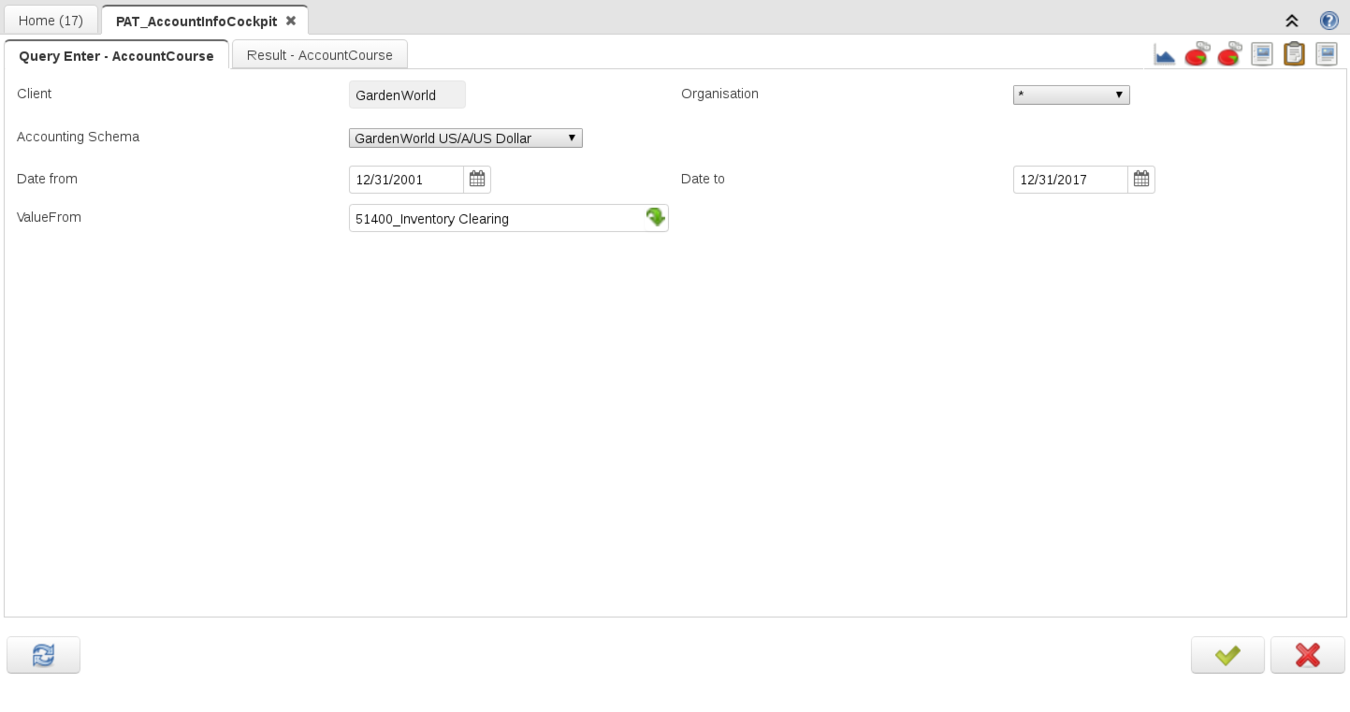The height and width of the screenshot is (712, 1350).
Task: Open the help icon at top right
Action: tap(1329, 20)
